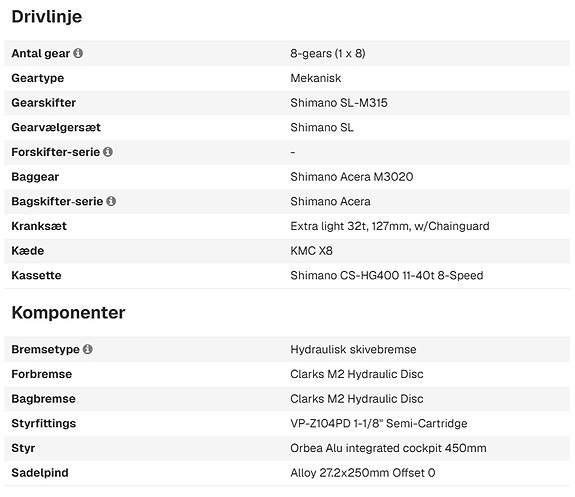
Task: Click the KMC X8 chain value
Action: tap(311, 251)
